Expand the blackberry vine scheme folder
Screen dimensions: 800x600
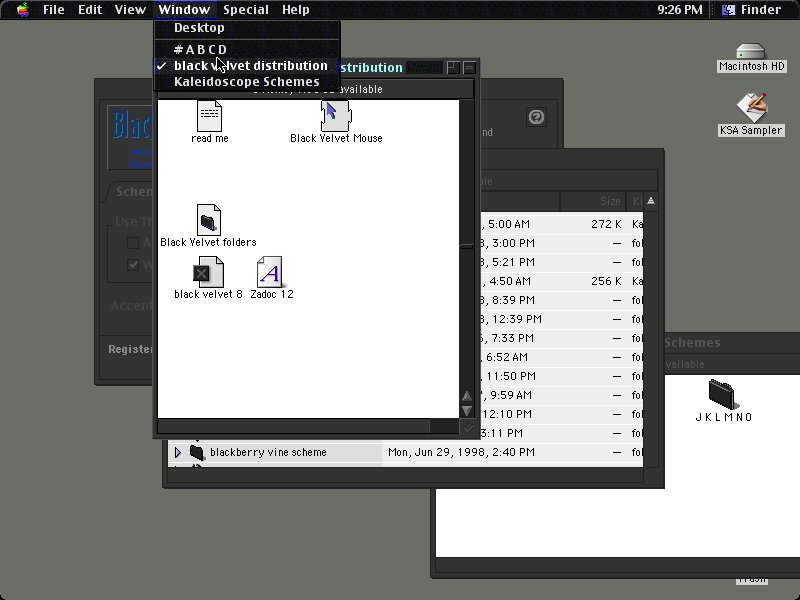coord(178,452)
